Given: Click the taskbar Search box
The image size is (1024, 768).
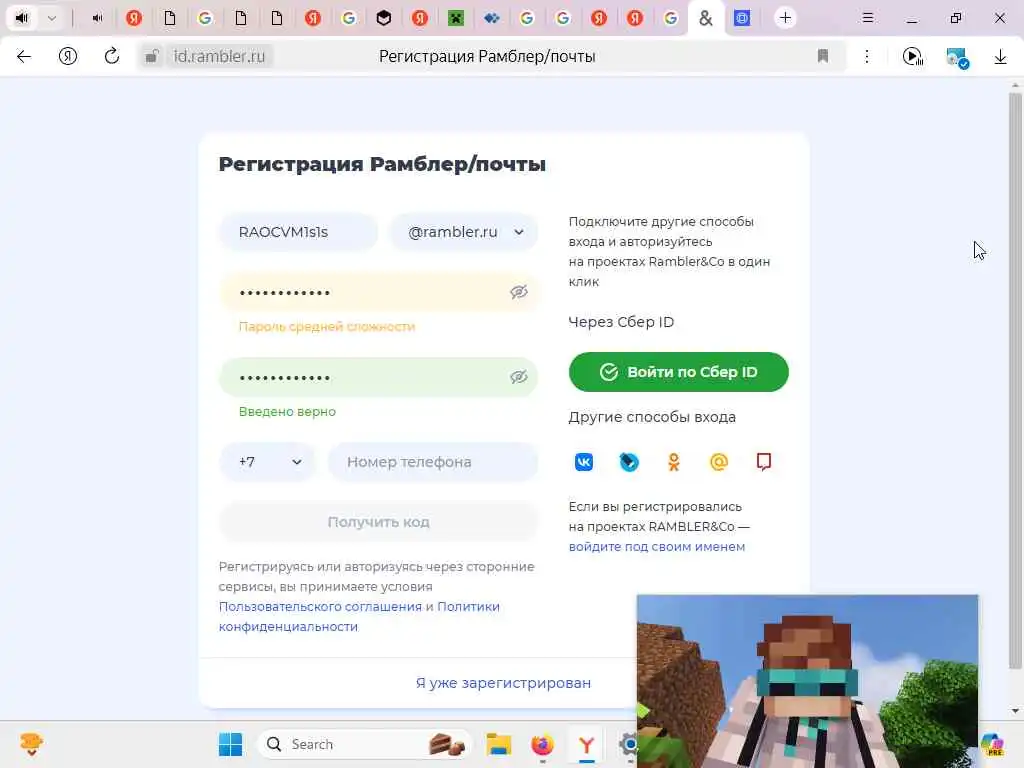Looking at the screenshot, I should [x=364, y=744].
